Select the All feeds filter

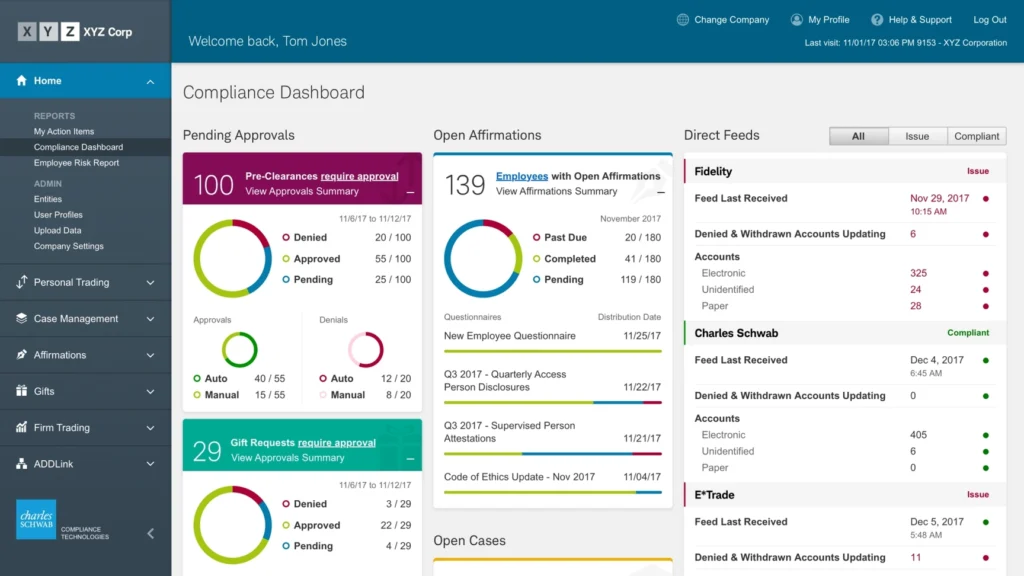pyautogui.click(x=858, y=136)
